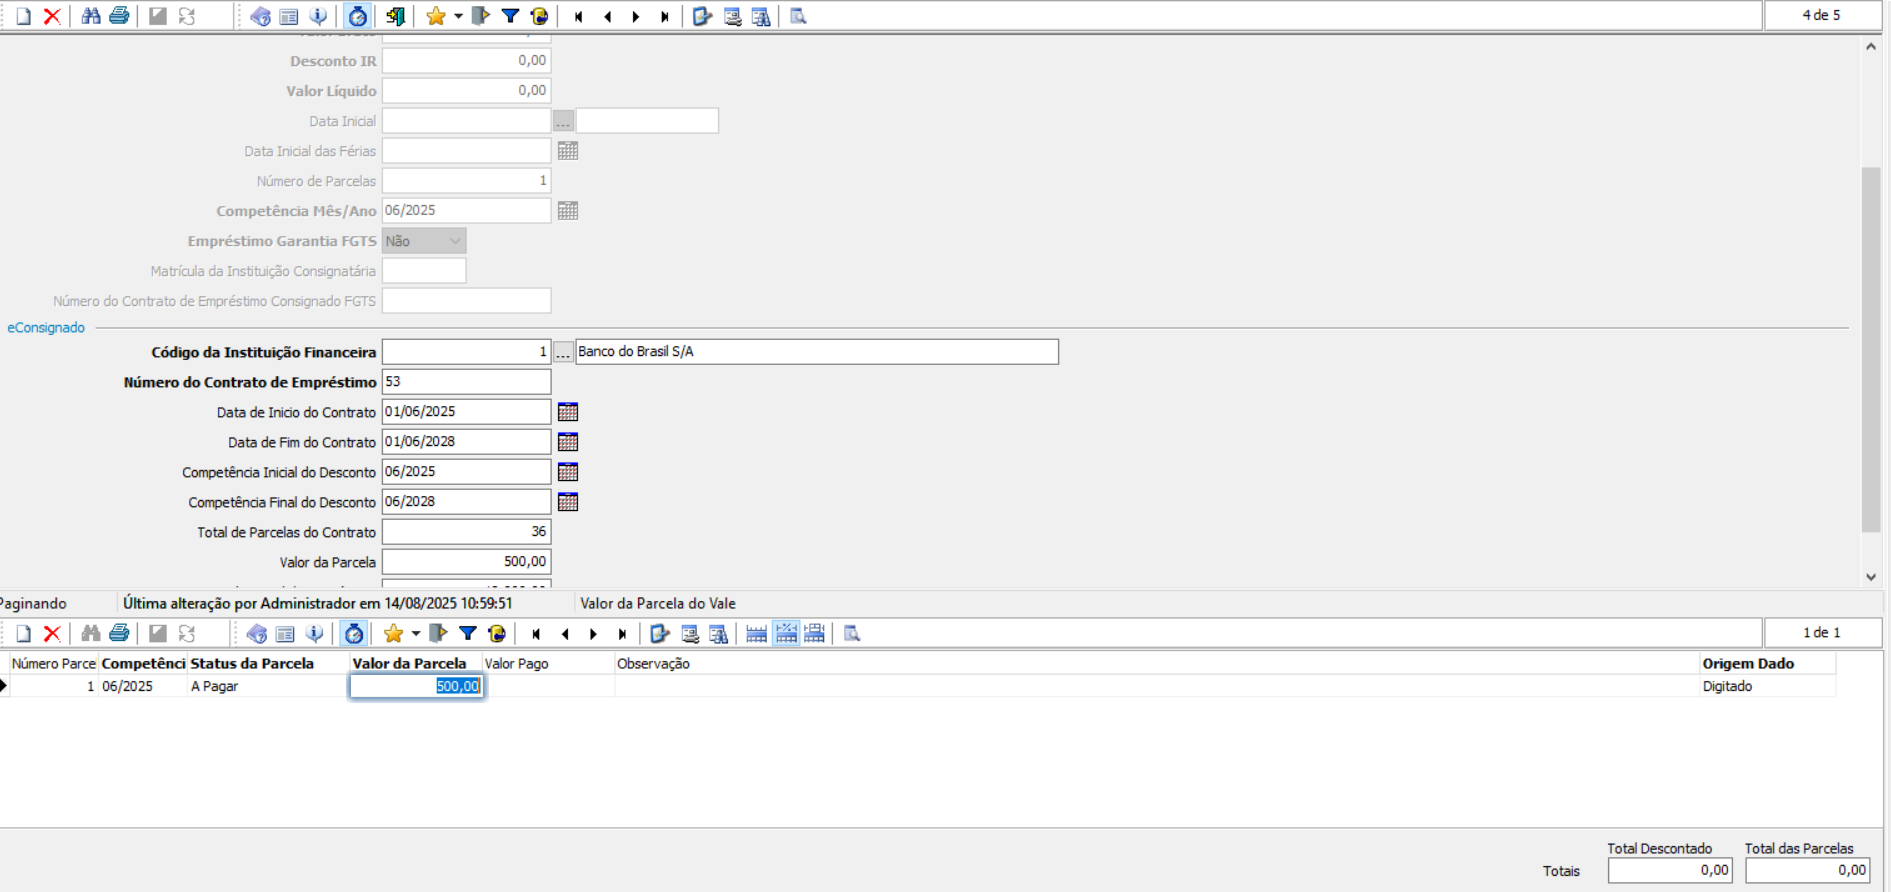The width and height of the screenshot is (1891, 892).
Task: Toggle the highlighted middle grid layout button
Action: [786, 633]
